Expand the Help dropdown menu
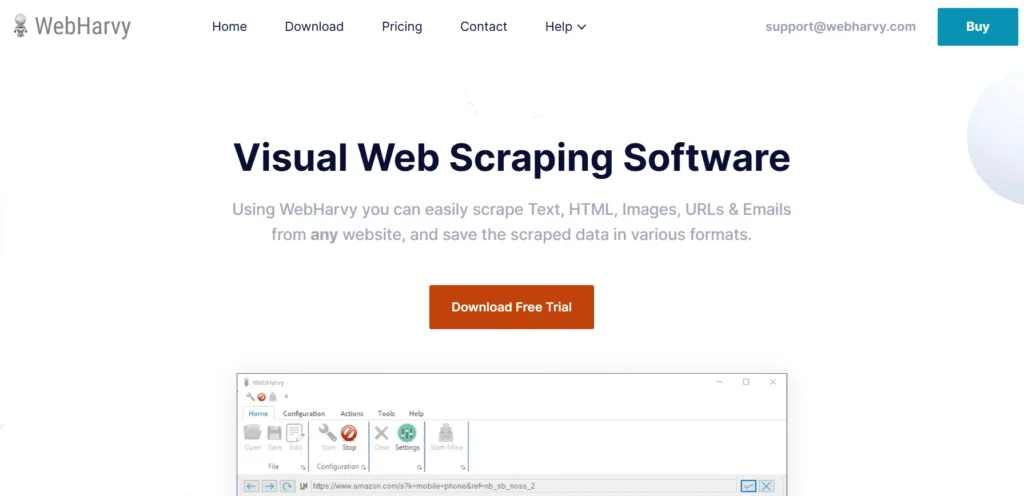Screen dimensions: 1024x496 coord(566,27)
